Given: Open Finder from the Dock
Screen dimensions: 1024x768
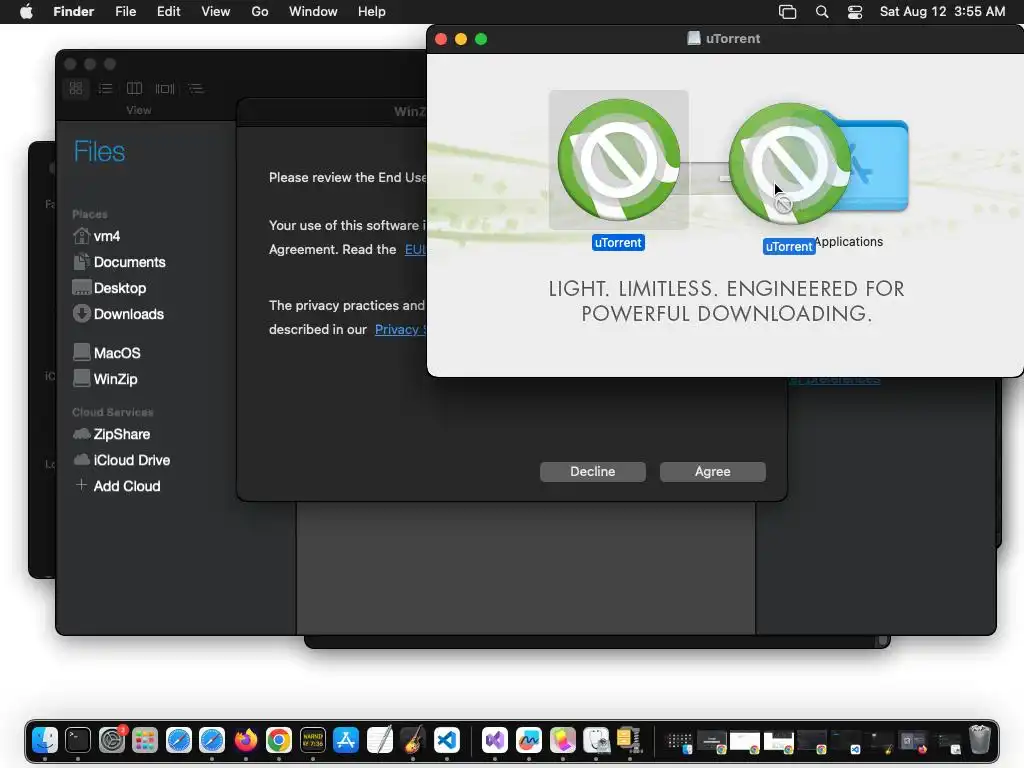Looking at the screenshot, I should [x=45, y=740].
